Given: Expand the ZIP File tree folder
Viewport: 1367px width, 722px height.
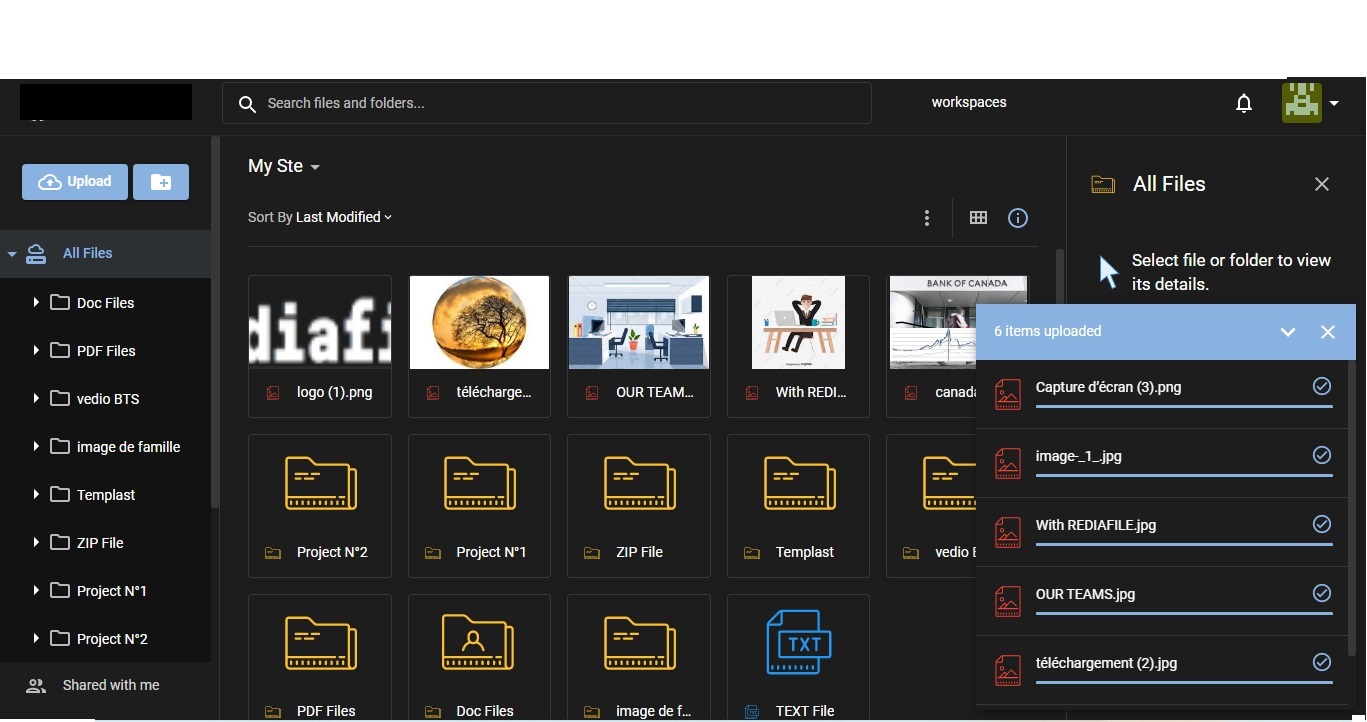Looking at the screenshot, I should 36,542.
